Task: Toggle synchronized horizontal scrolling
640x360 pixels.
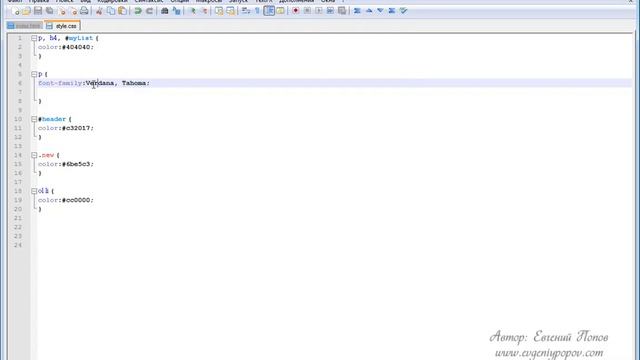Action: [231, 11]
